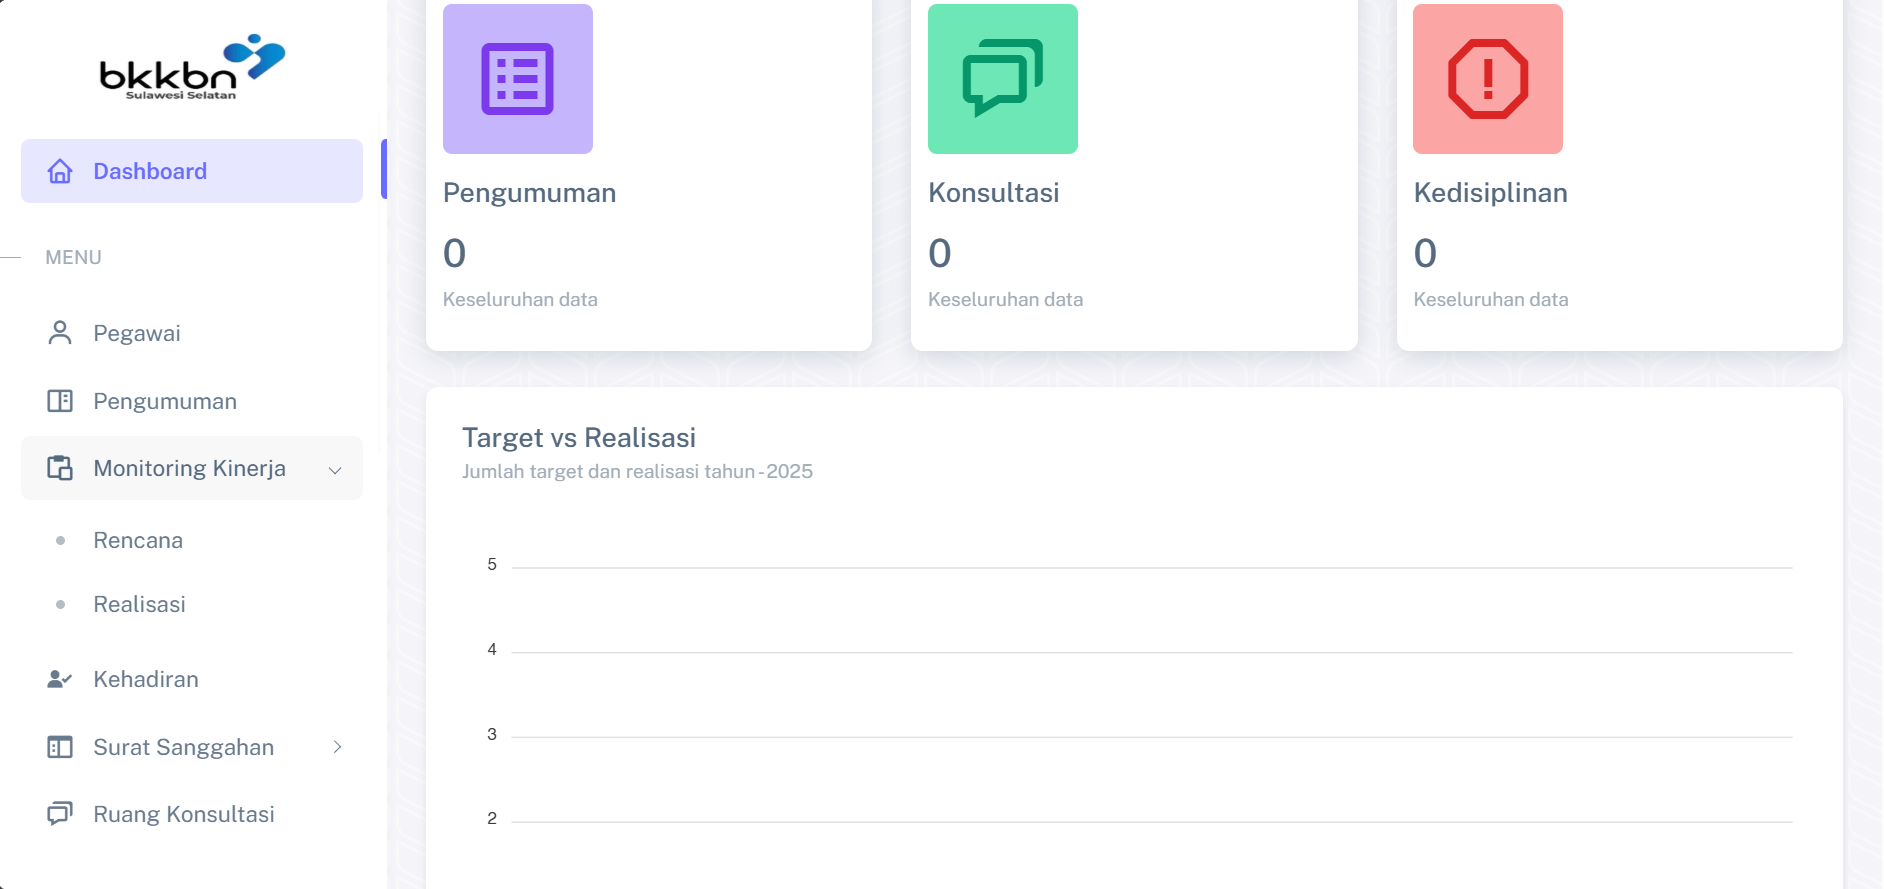Image resolution: width=1884 pixels, height=889 pixels.
Task: Click the red Kedisiplinan warning icon tile
Action: 1487,79
